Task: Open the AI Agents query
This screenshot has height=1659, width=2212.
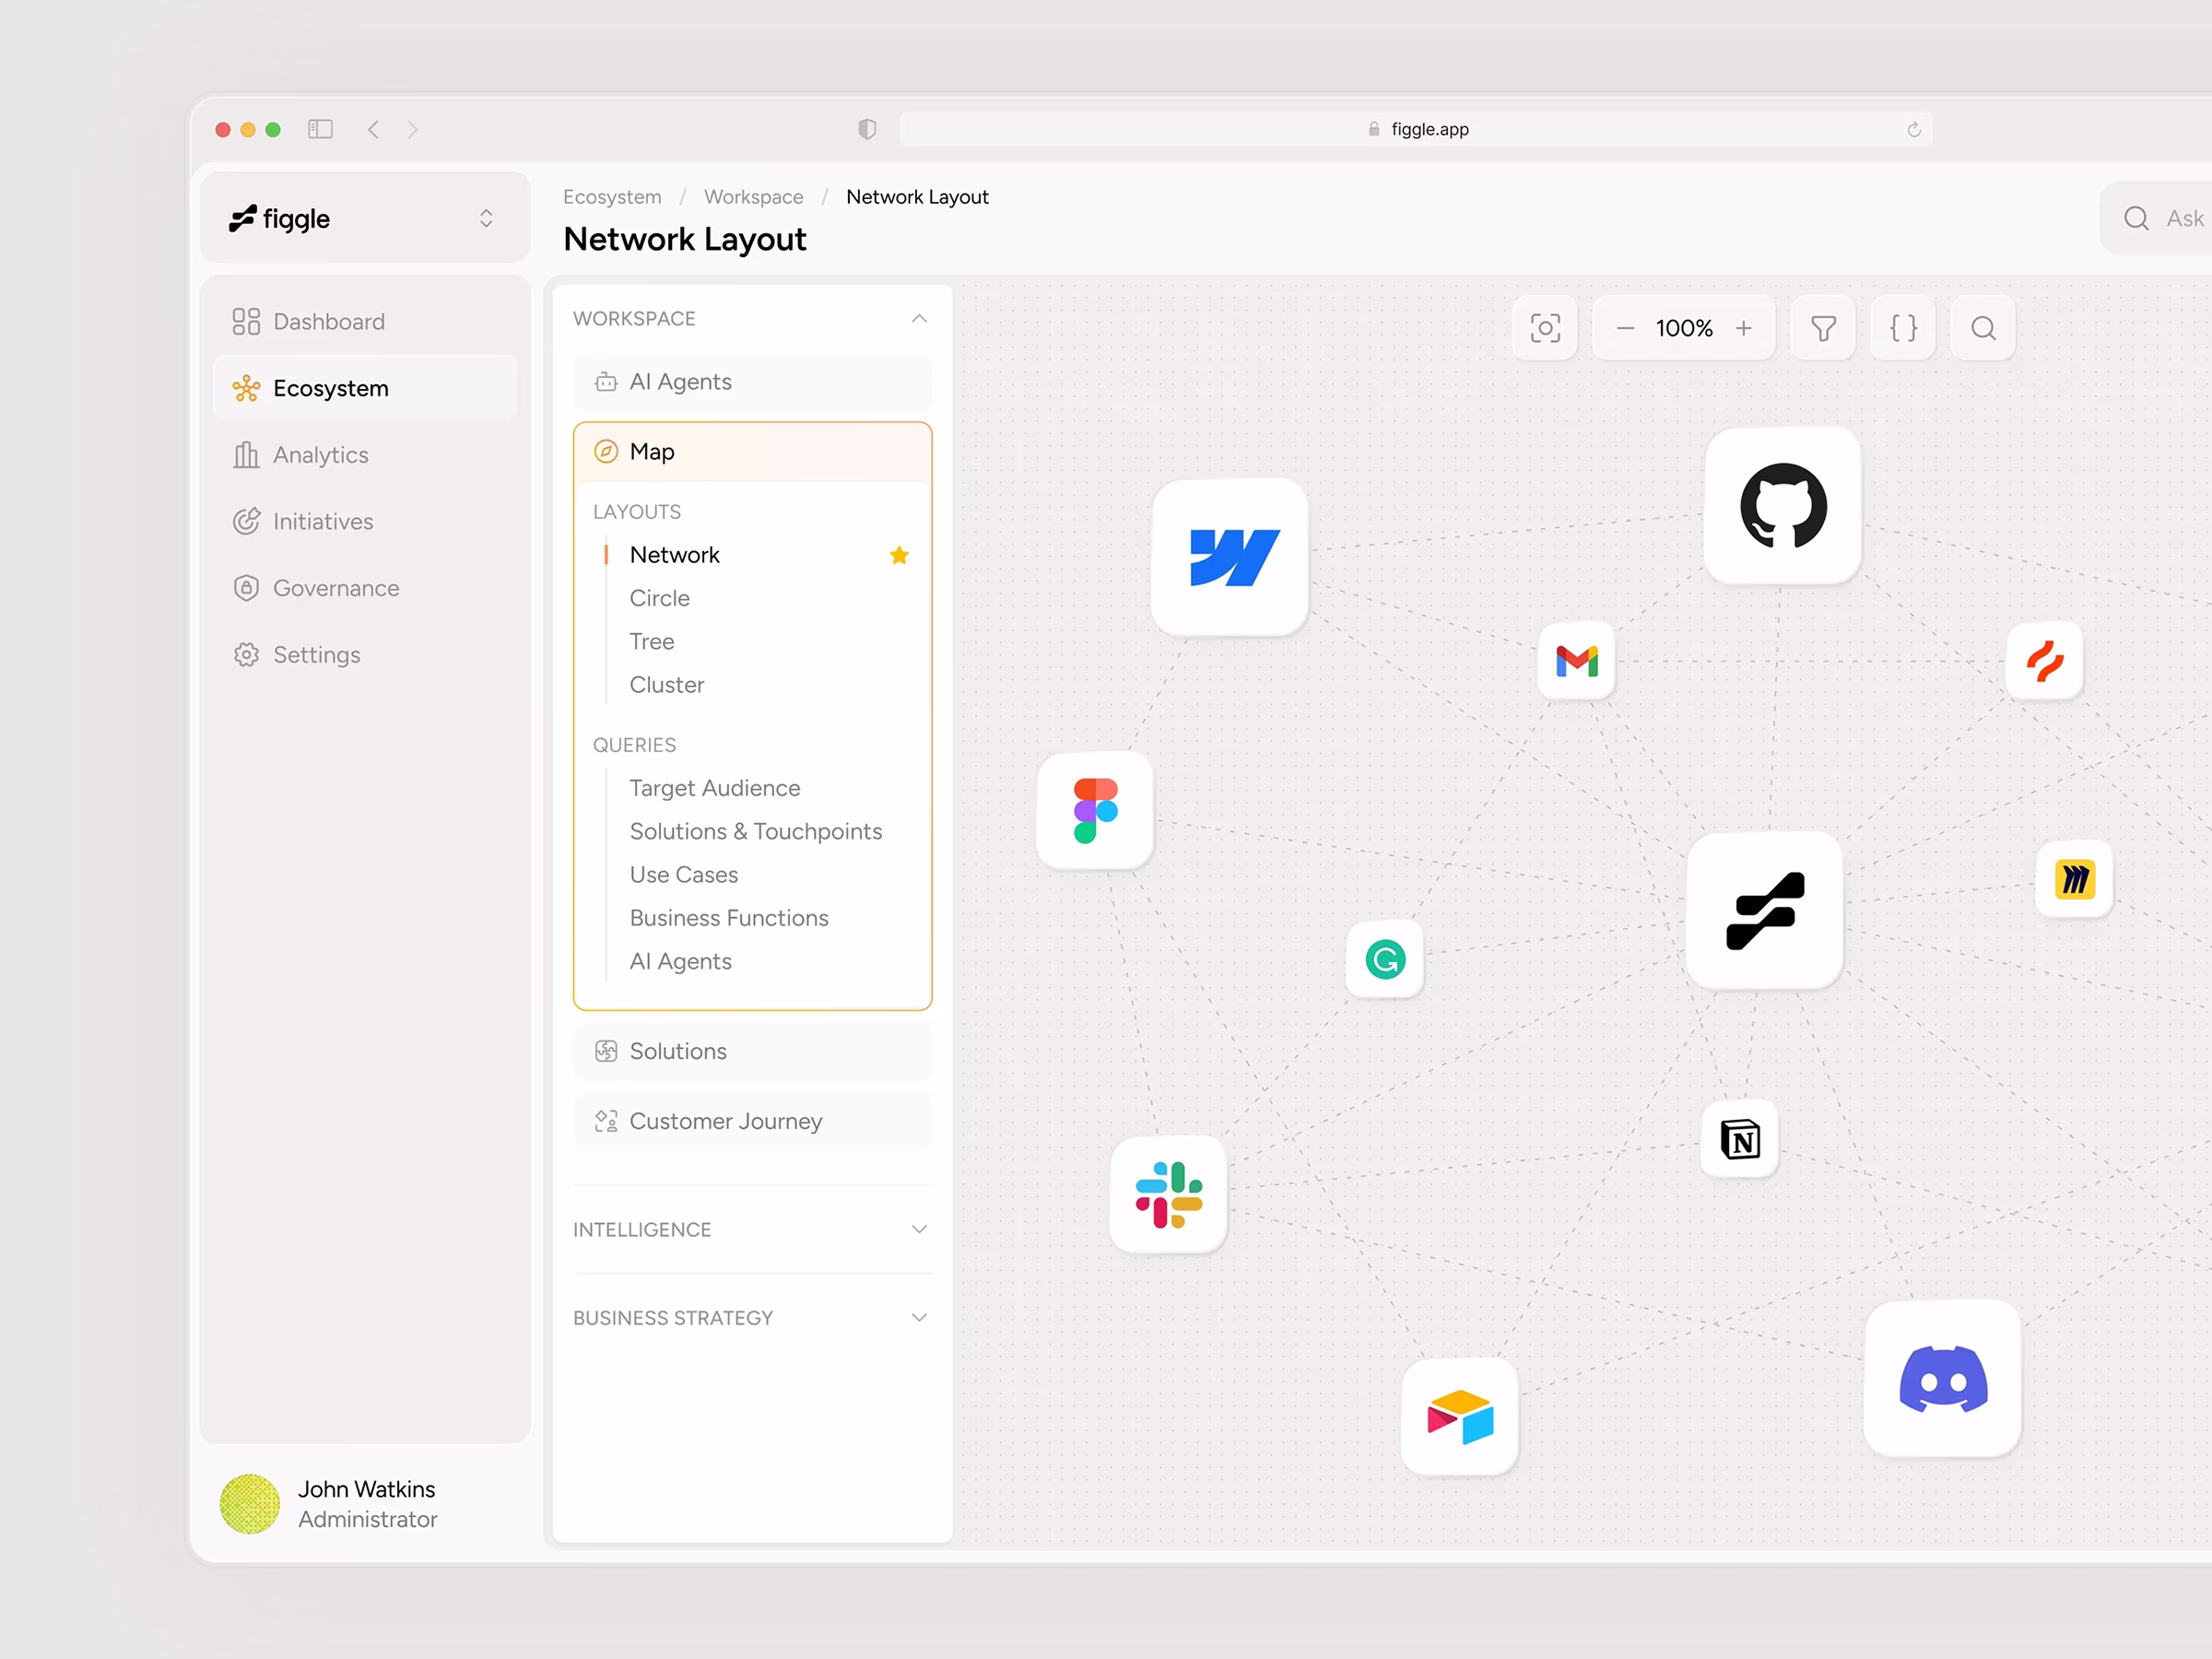Action: click(680, 961)
